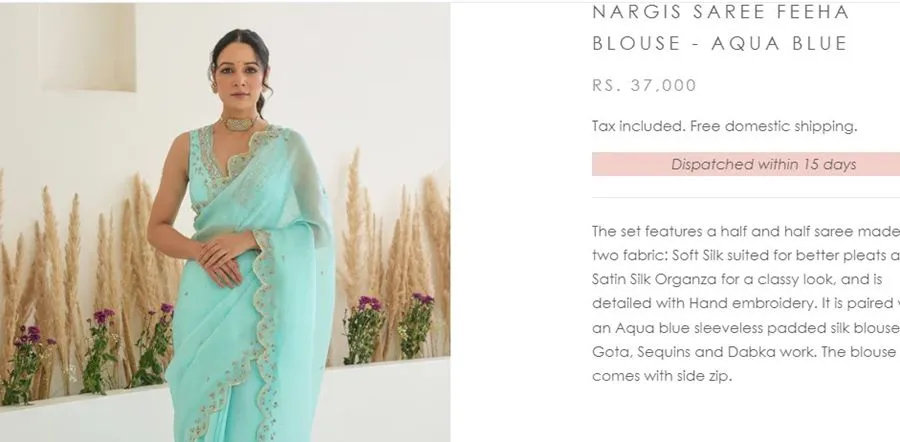Click the 'BLOUSE - AQUA BLUE' title line
This screenshot has height=442, width=900.
(720, 44)
